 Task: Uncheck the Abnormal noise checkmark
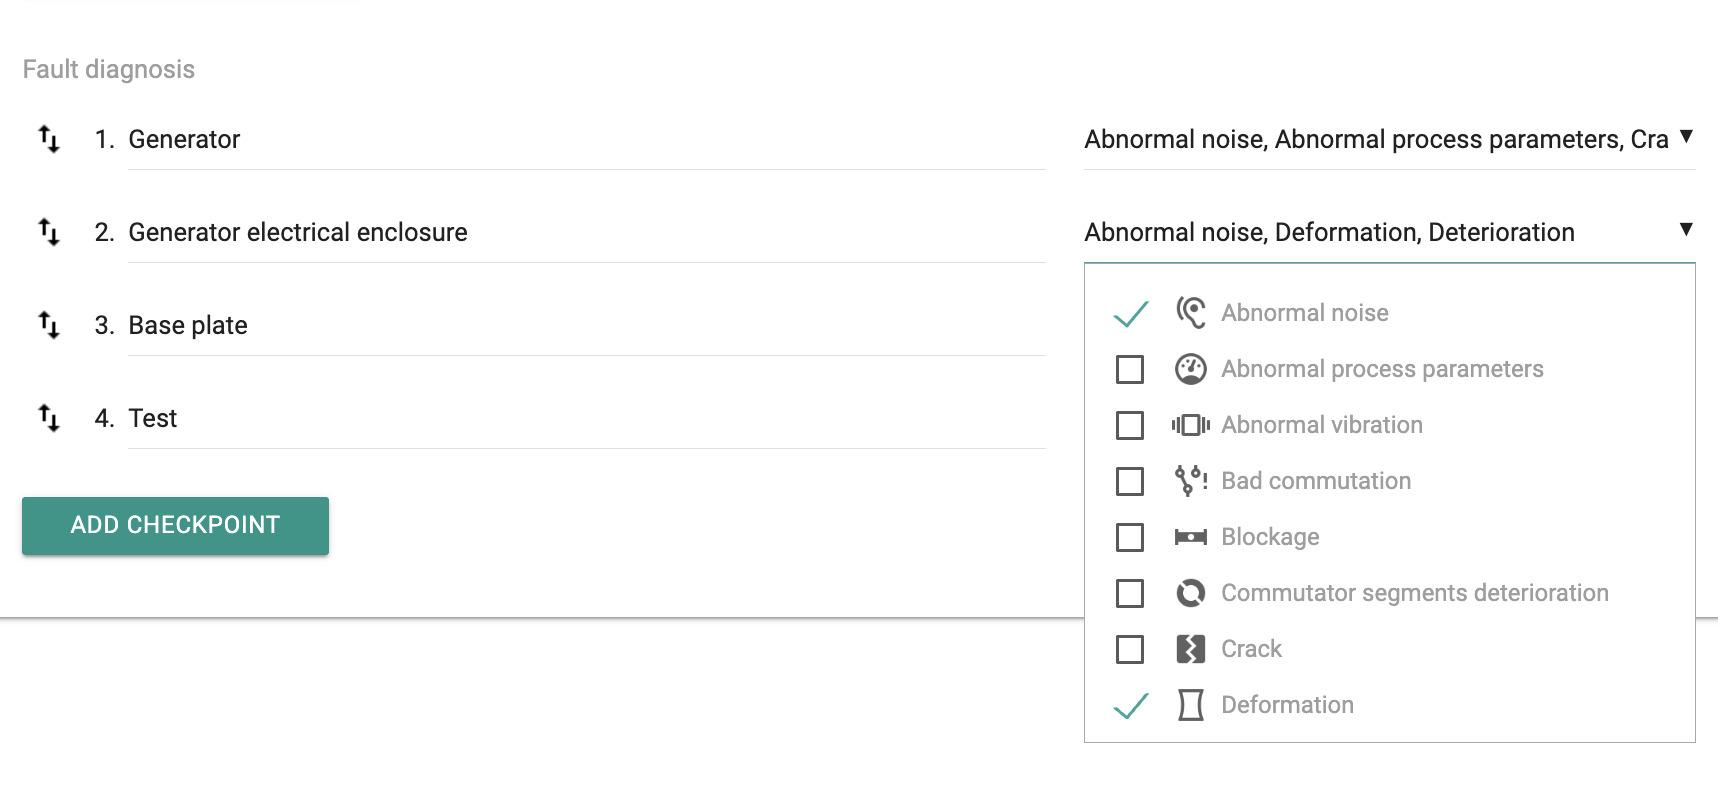coord(1130,314)
